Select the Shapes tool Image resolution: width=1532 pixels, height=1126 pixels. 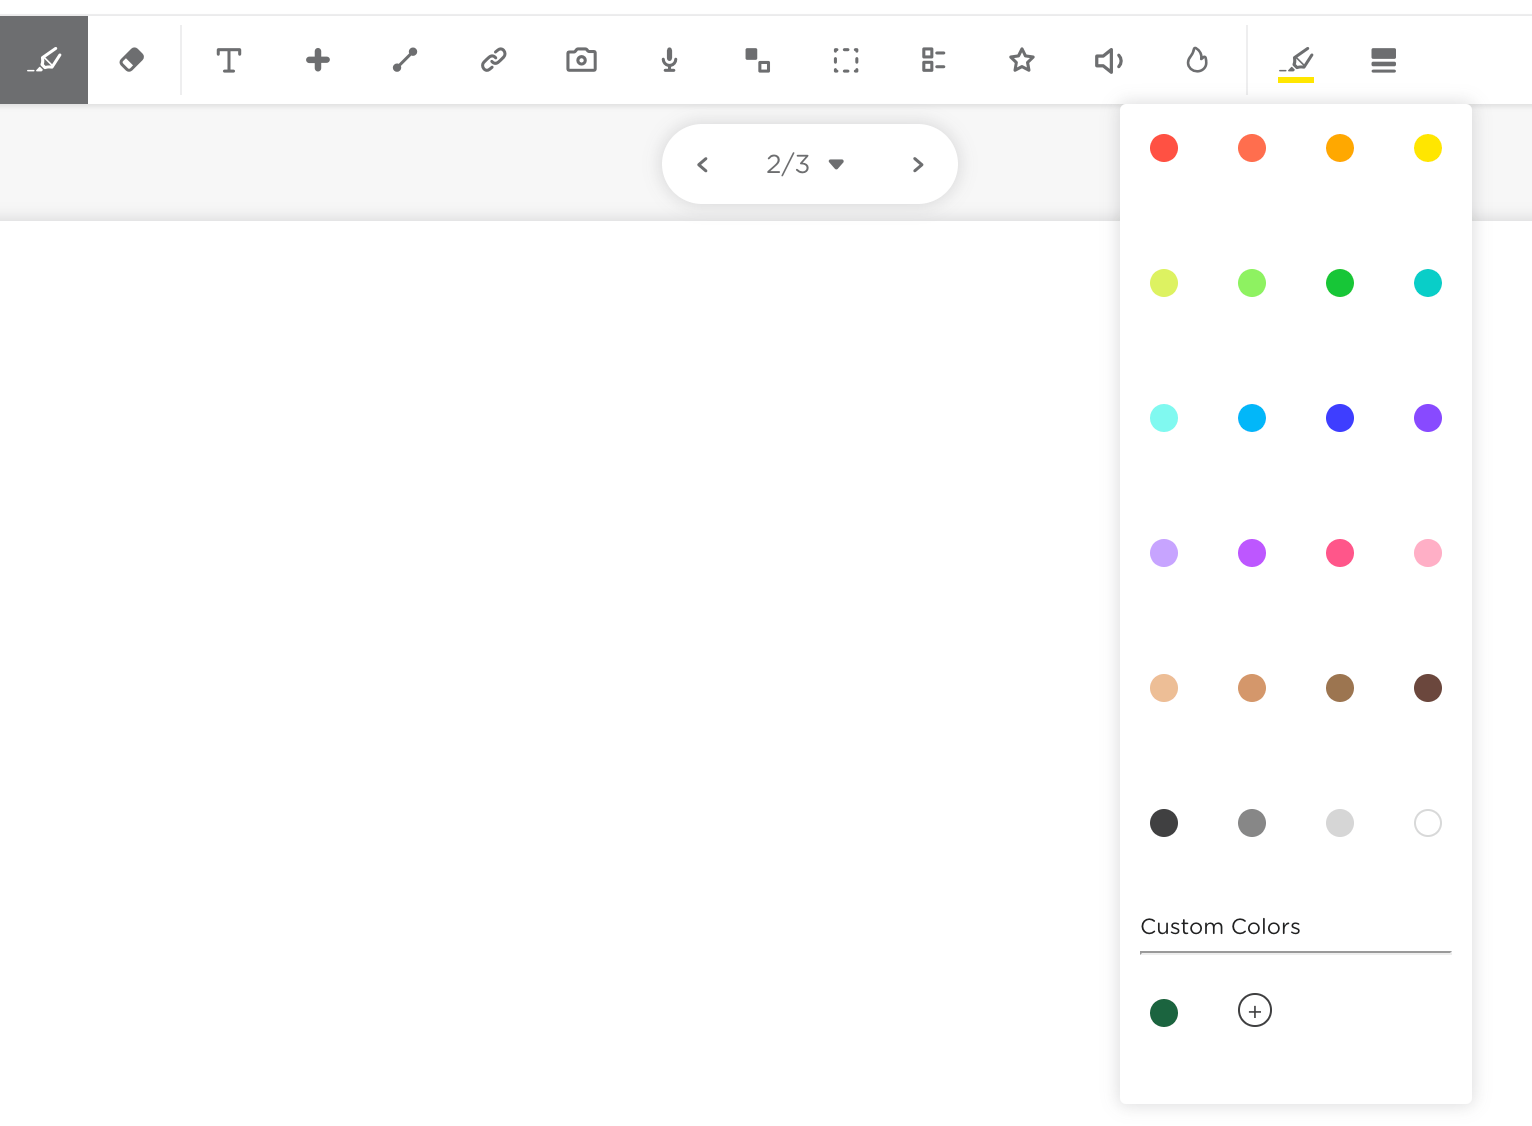[x=757, y=60]
